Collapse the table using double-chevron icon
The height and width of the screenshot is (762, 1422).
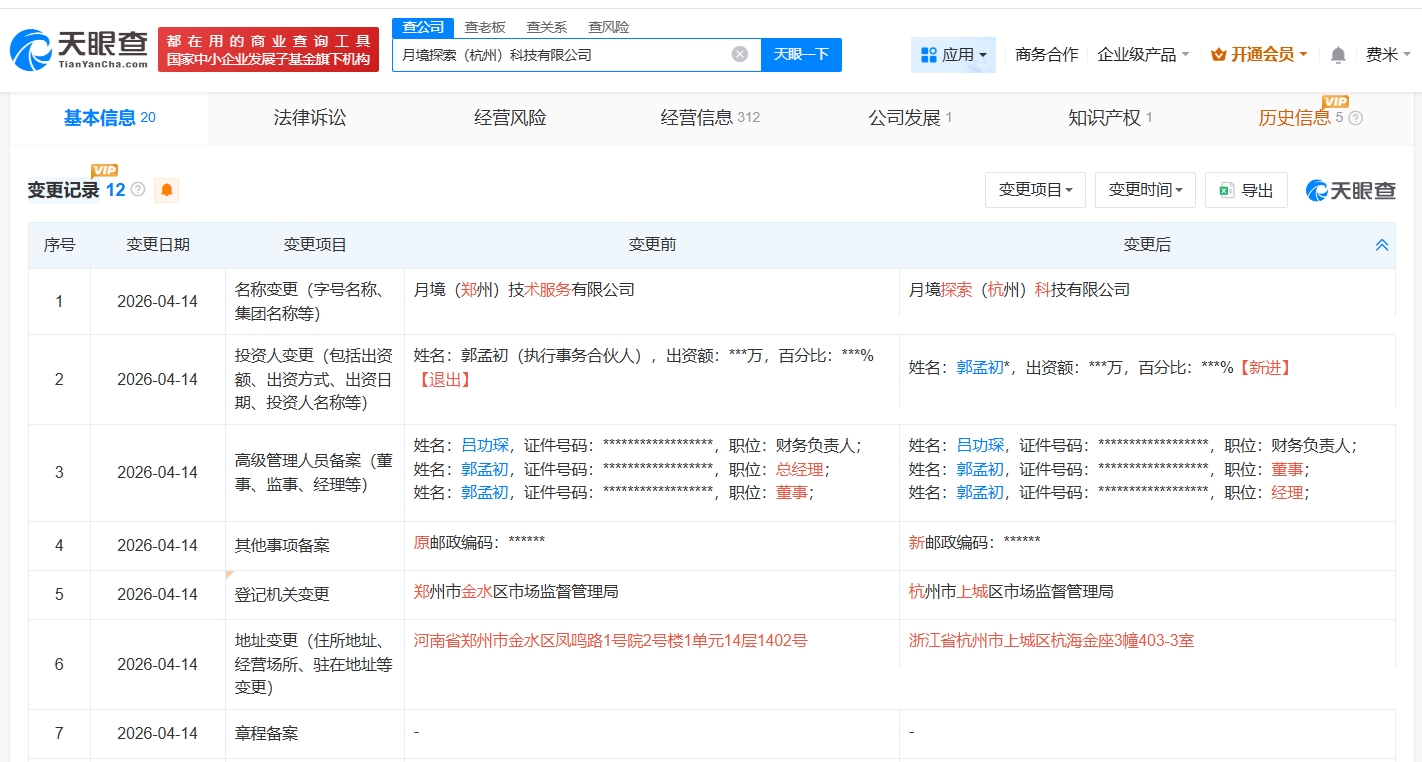pos(1382,245)
